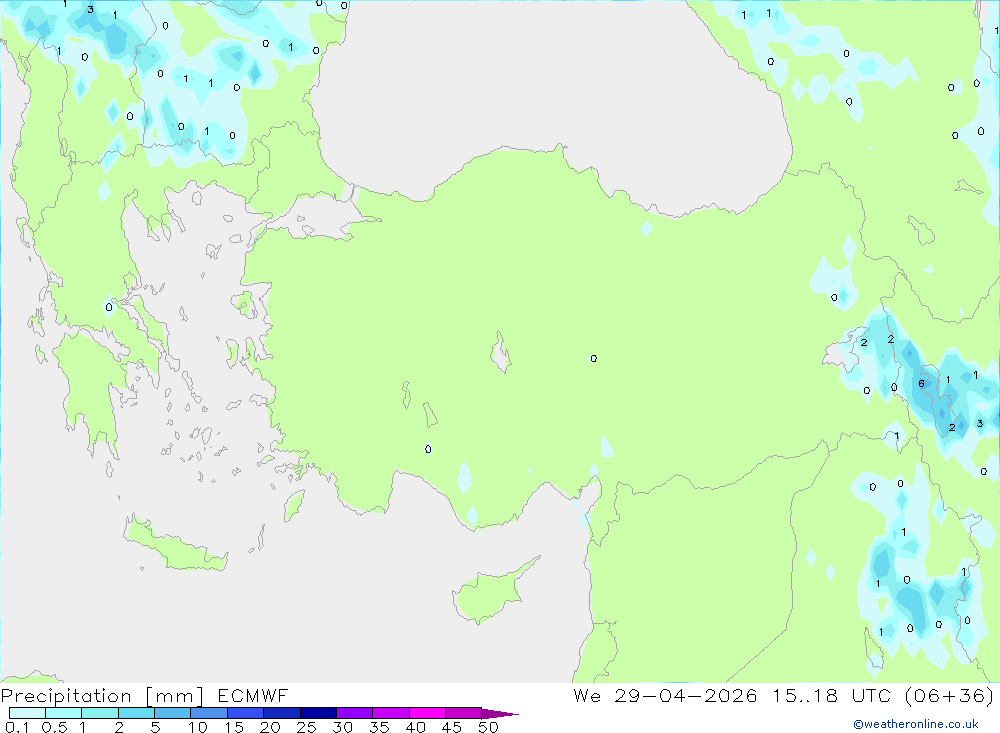This screenshot has height=733, width=1000.
Task: Click the "[mm]" unit label
Action: click(x=175, y=696)
